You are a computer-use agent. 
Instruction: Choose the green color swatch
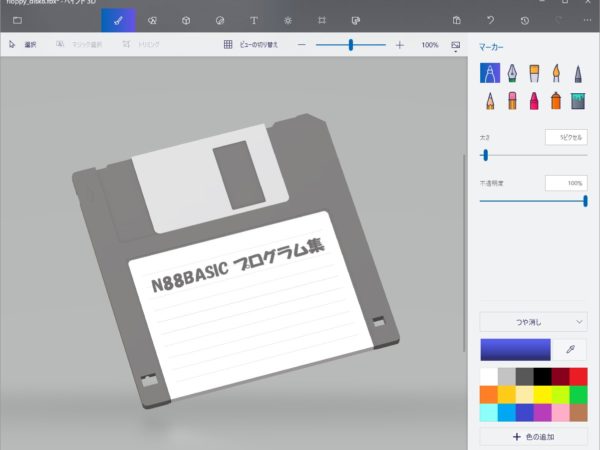579,395
